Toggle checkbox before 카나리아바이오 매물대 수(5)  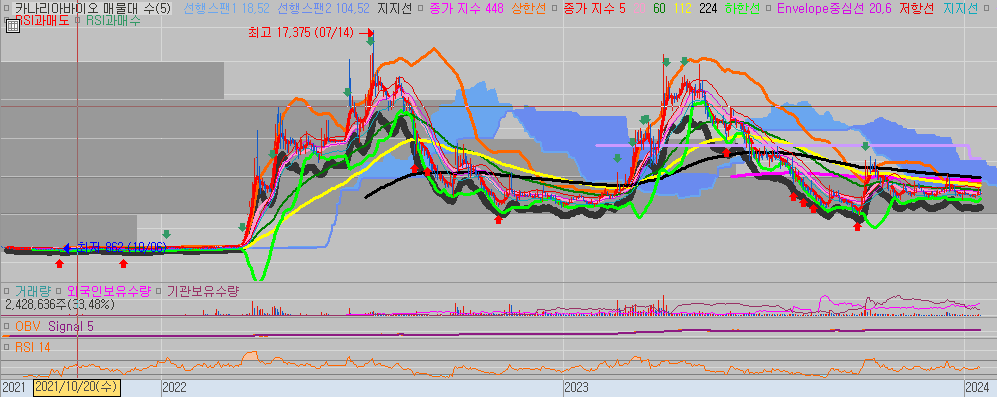pyautogui.click(x=6, y=9)
